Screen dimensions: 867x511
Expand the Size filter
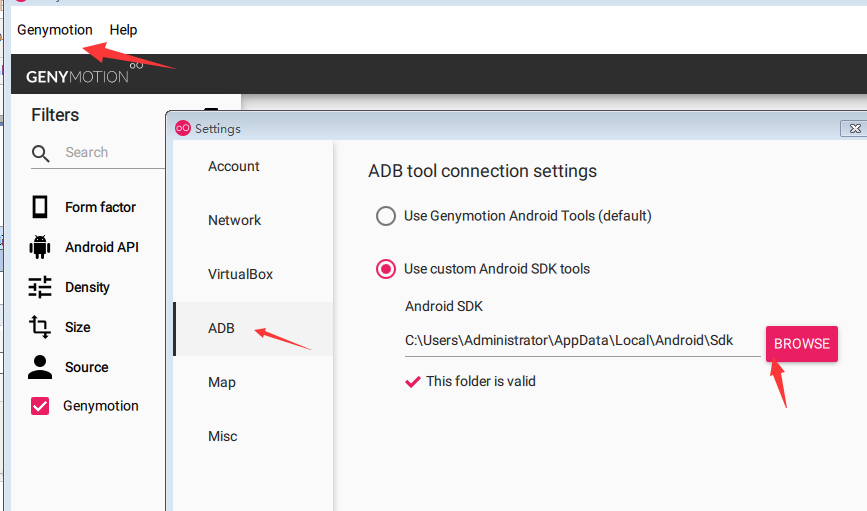pyautogui.click(x=77, y=327)
